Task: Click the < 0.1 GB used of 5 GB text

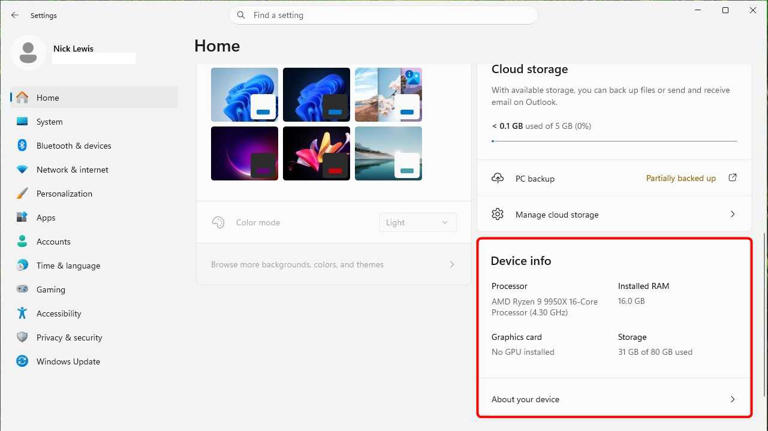Action: point(541,126)
